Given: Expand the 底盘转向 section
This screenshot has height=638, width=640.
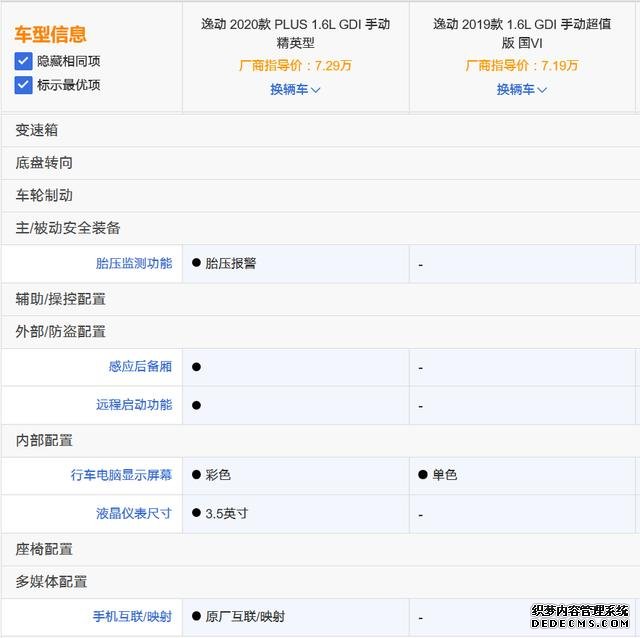Looking at the screenshot, I should coord(320,163).
